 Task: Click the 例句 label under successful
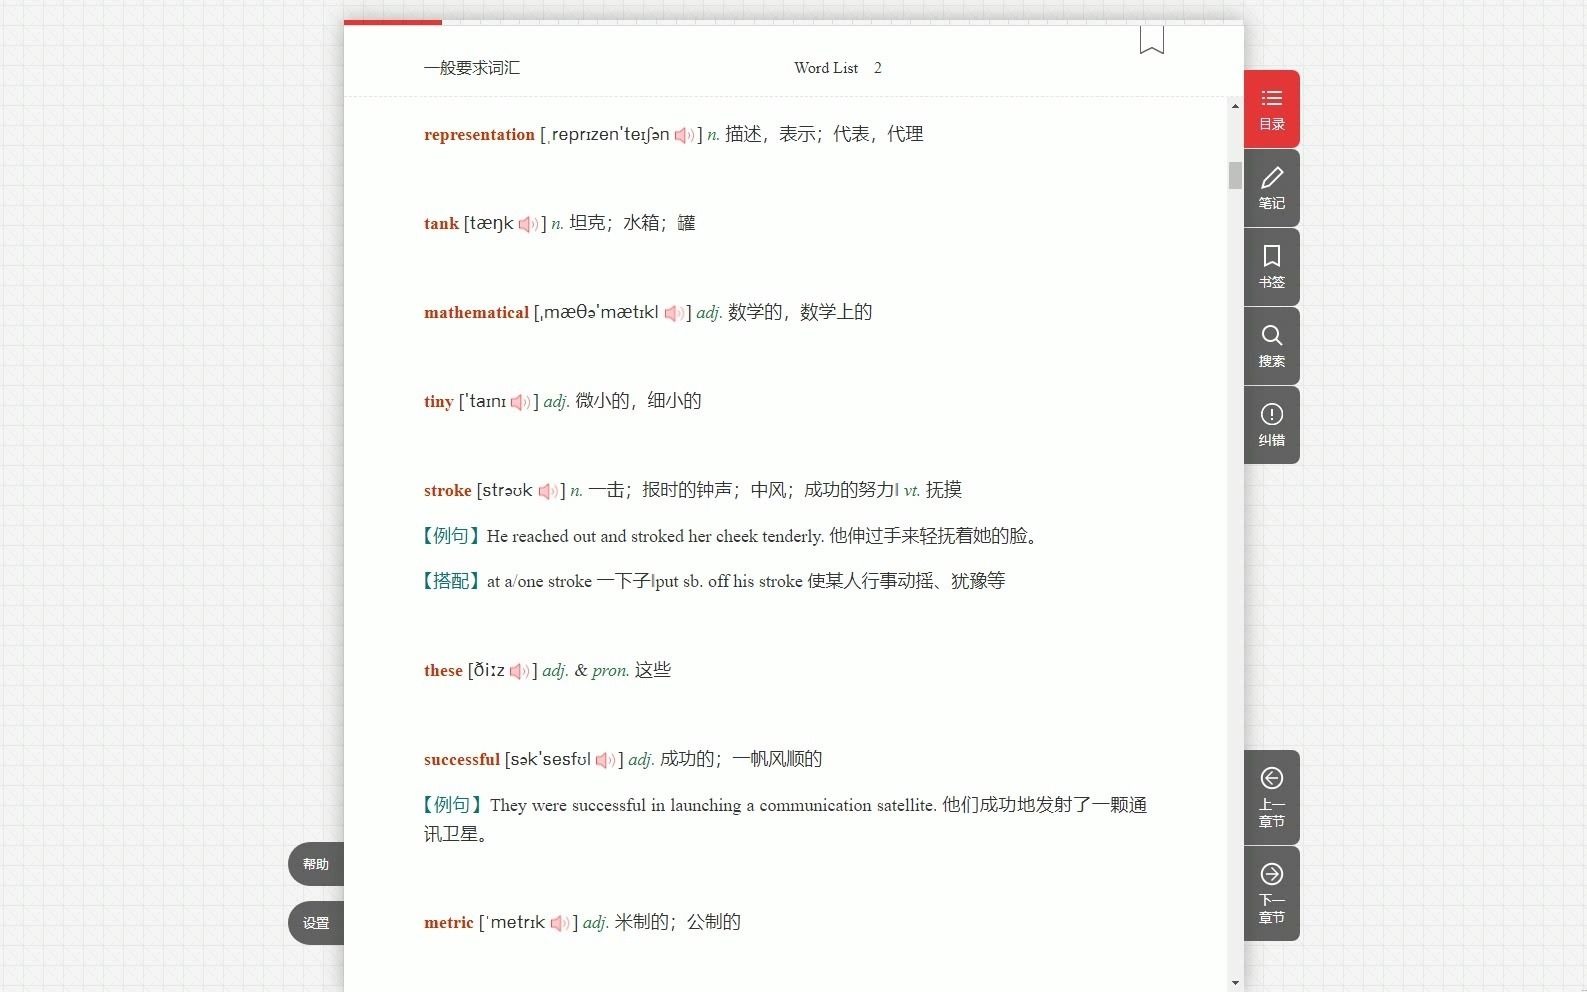(451, 805)
